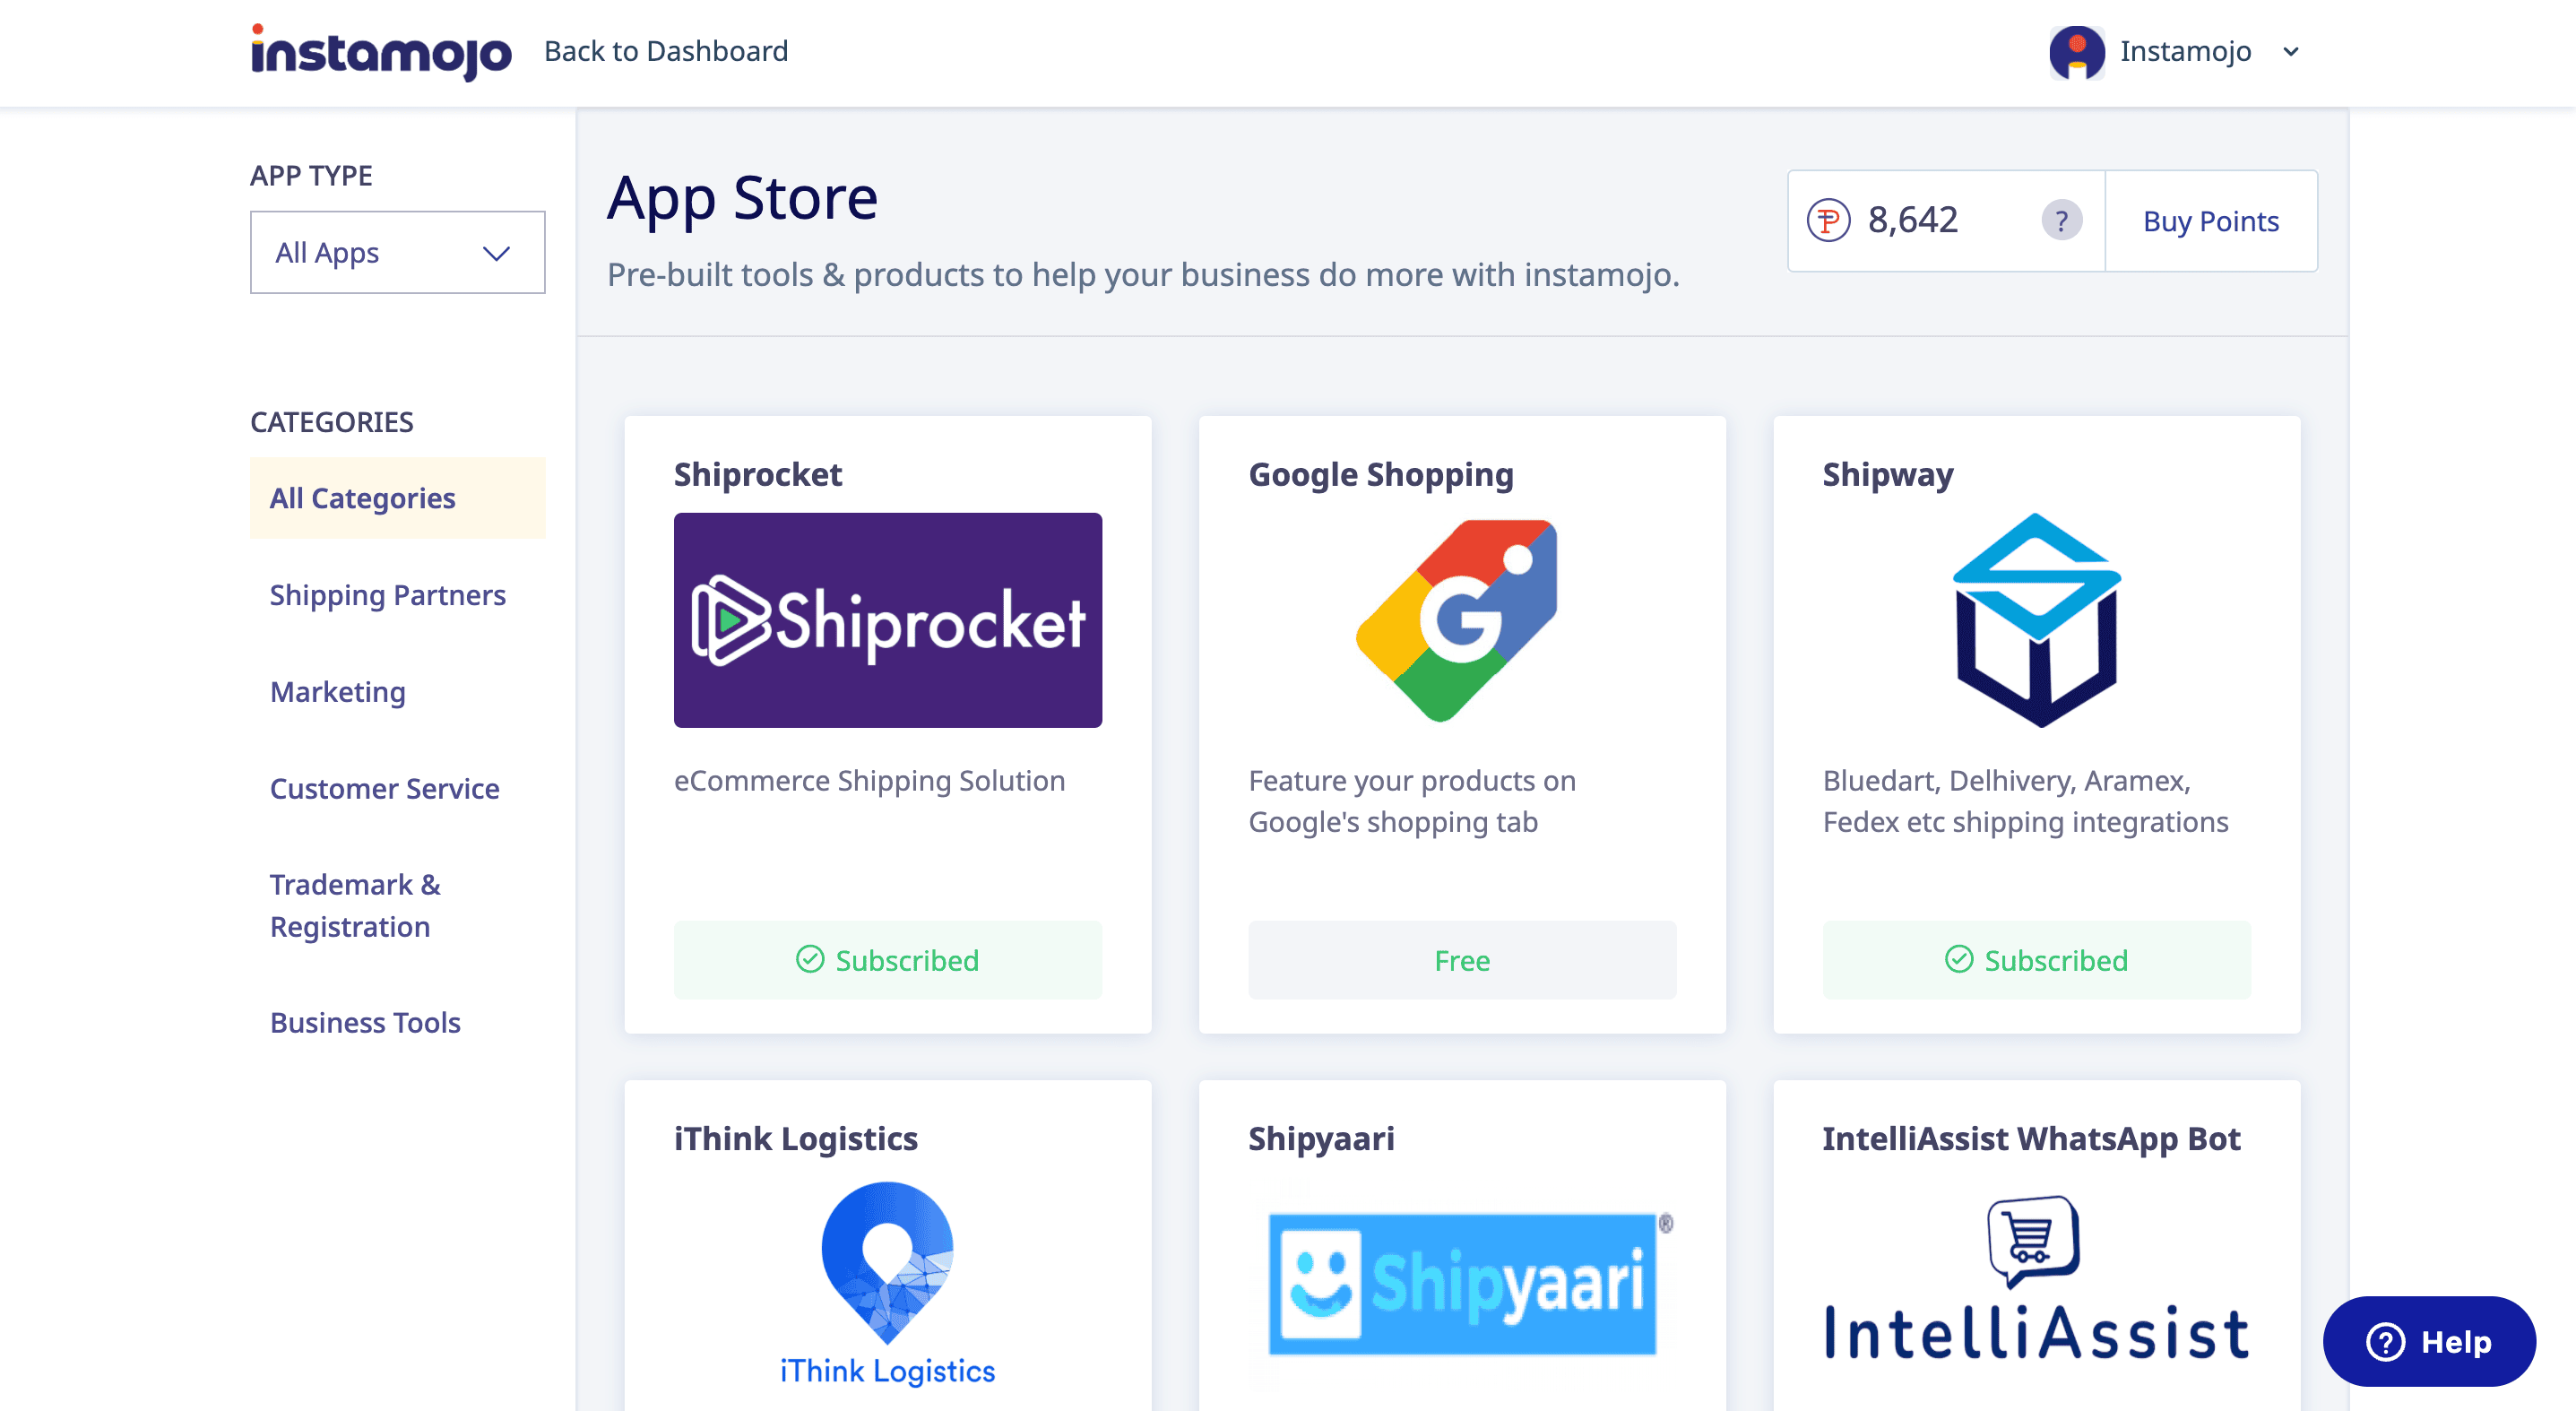Screen dimensions: 2576x1411
Task: Click the IntelliAssist WhatsApp Bot icon
Action: (2037, 1285)
